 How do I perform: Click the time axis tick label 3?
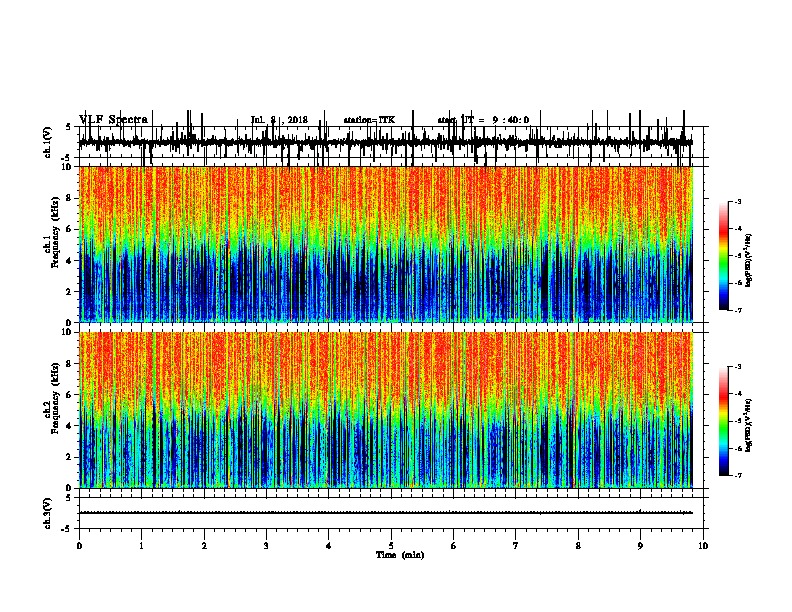(x=266, y=545)
